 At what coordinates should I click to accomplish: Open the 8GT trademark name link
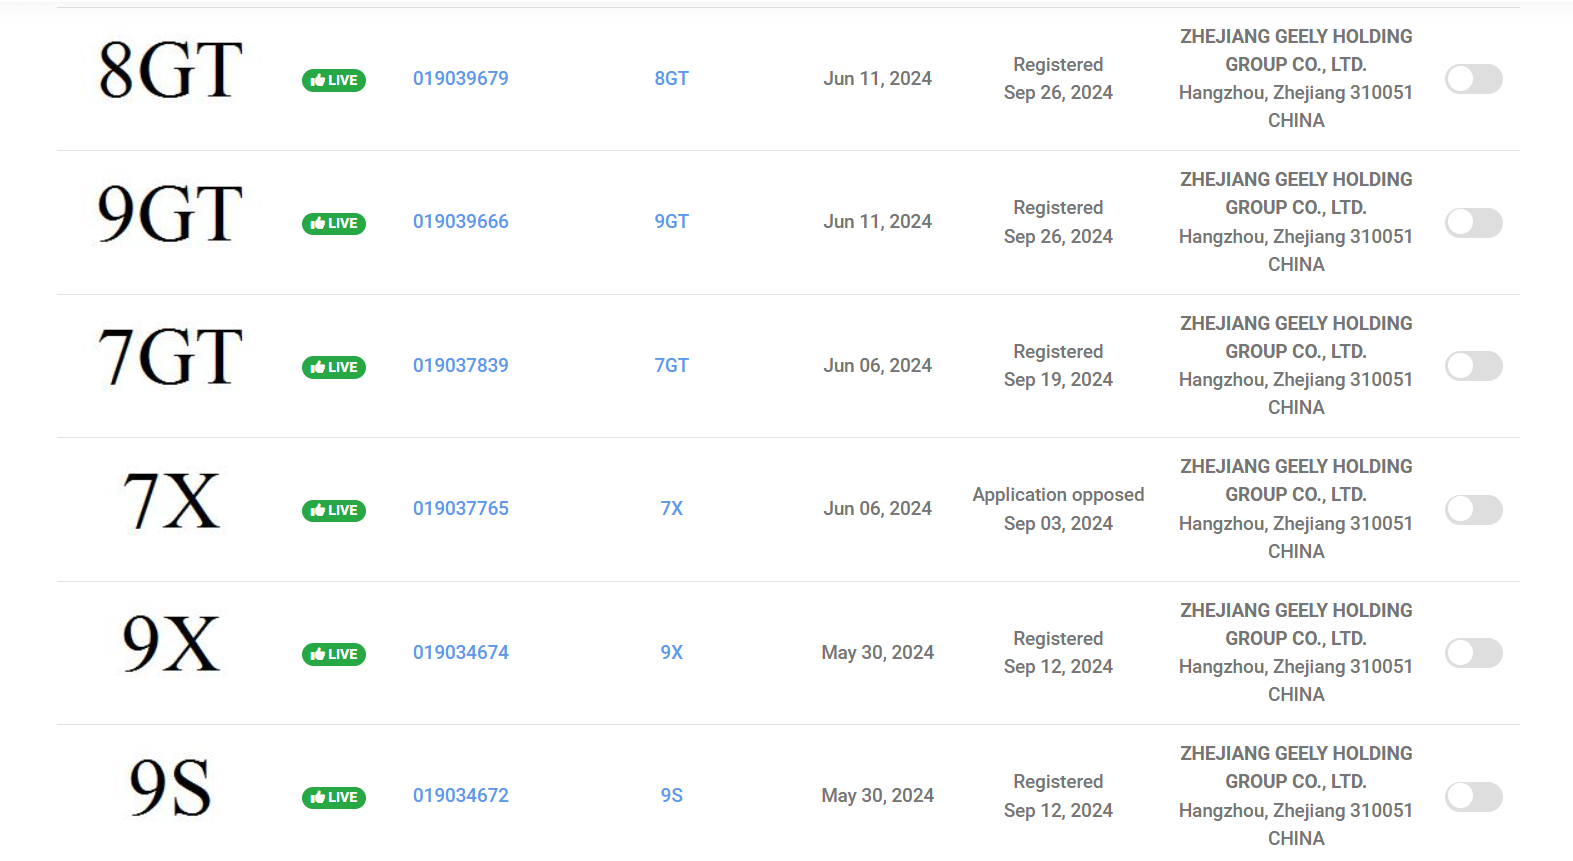click(672, 78)
